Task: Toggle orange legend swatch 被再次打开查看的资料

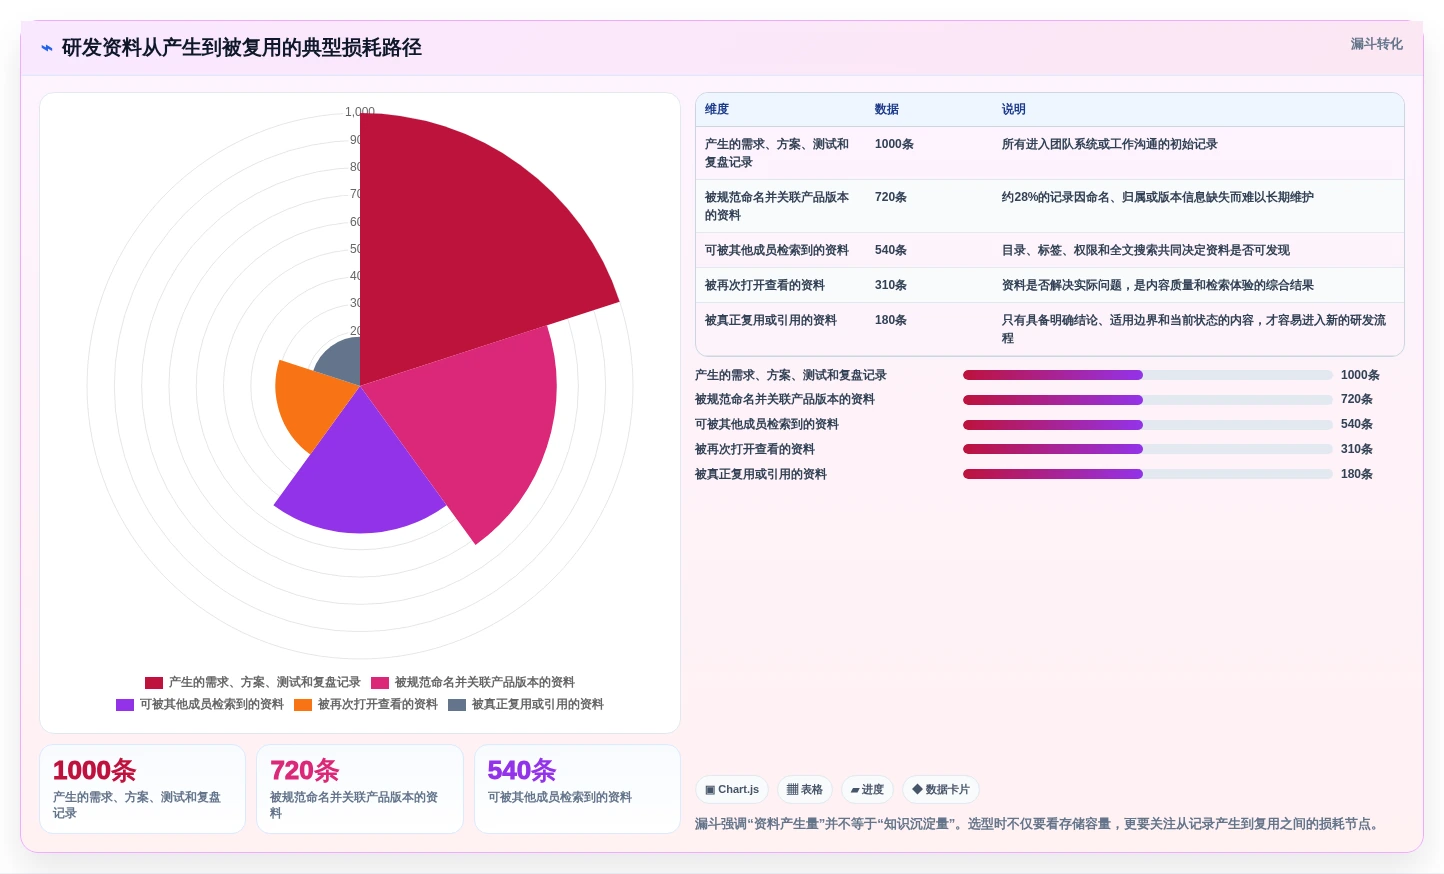Action: pos(303,705)
